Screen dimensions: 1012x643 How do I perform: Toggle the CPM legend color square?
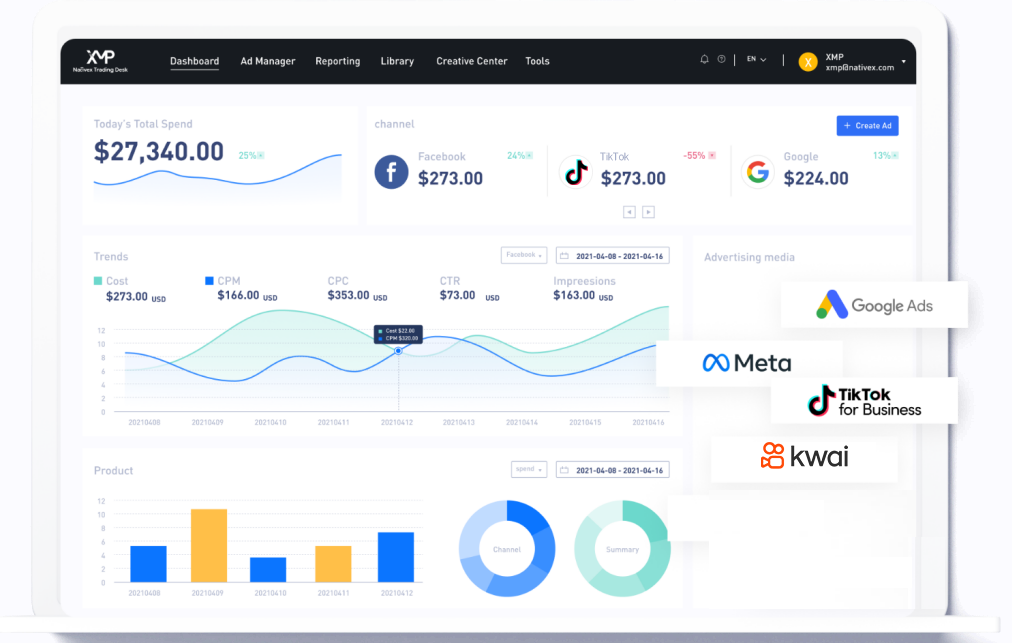click(x=209, y=281)
